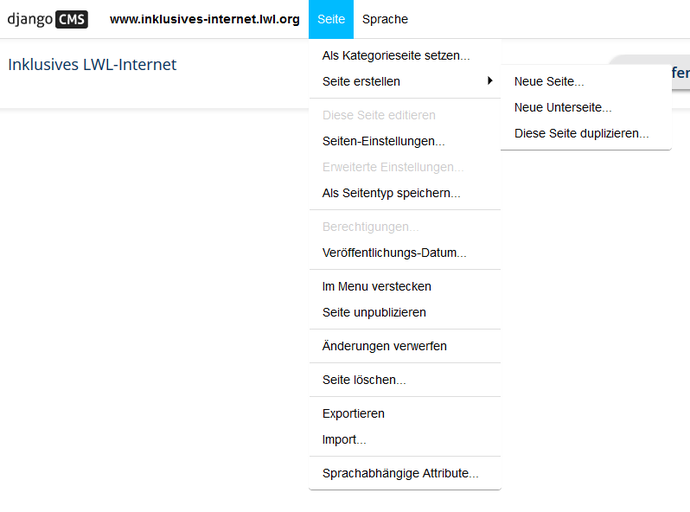Expand the Seite erstellen submenu arrow

pos(490,80)
